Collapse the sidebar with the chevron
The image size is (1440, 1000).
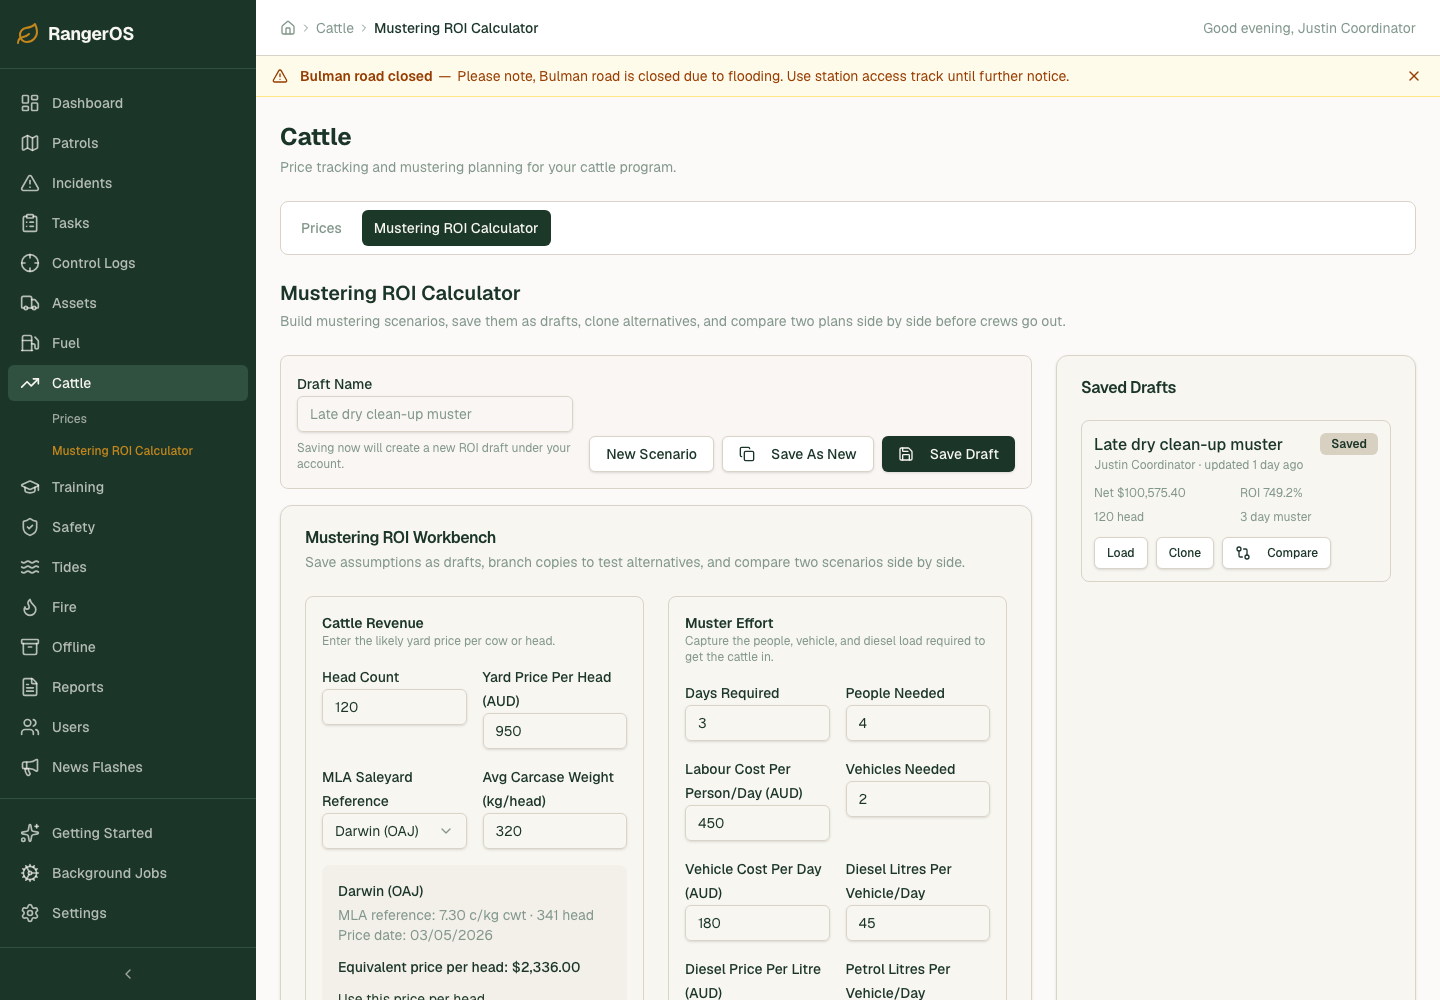pos(128,974)
